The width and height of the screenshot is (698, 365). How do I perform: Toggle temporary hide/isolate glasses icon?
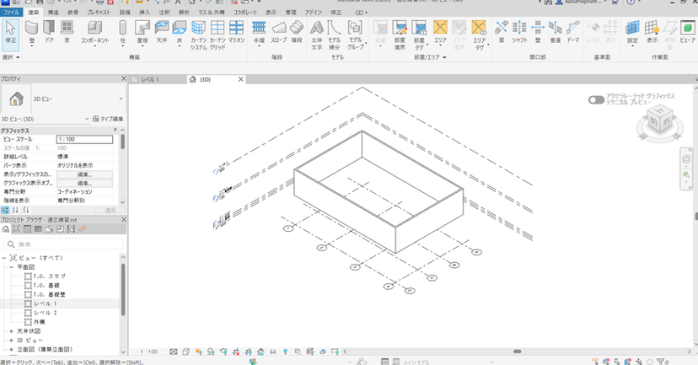click(273, 352)
